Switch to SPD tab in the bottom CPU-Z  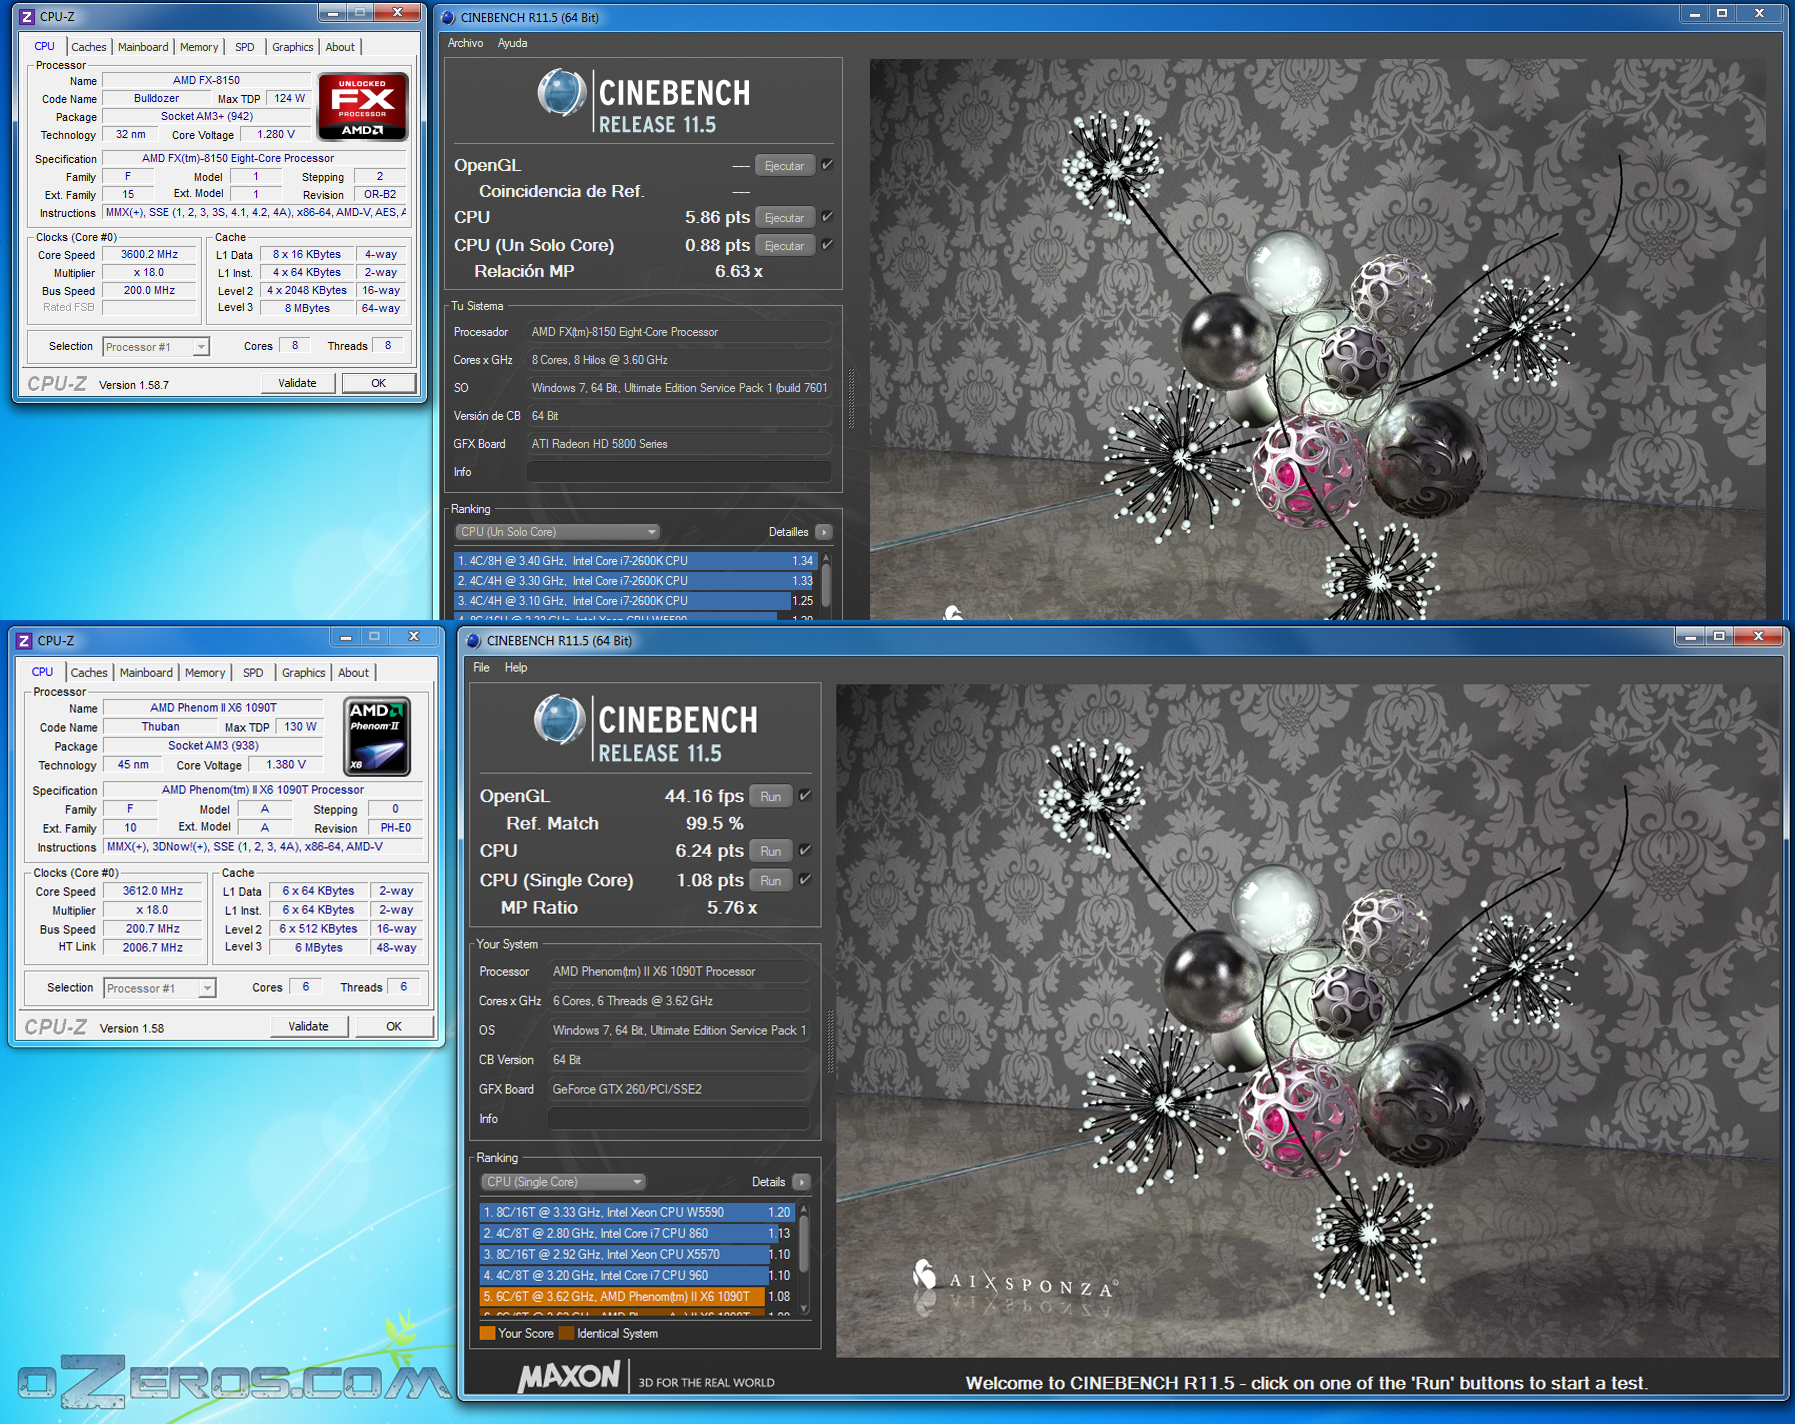click(x=253, y=673)
